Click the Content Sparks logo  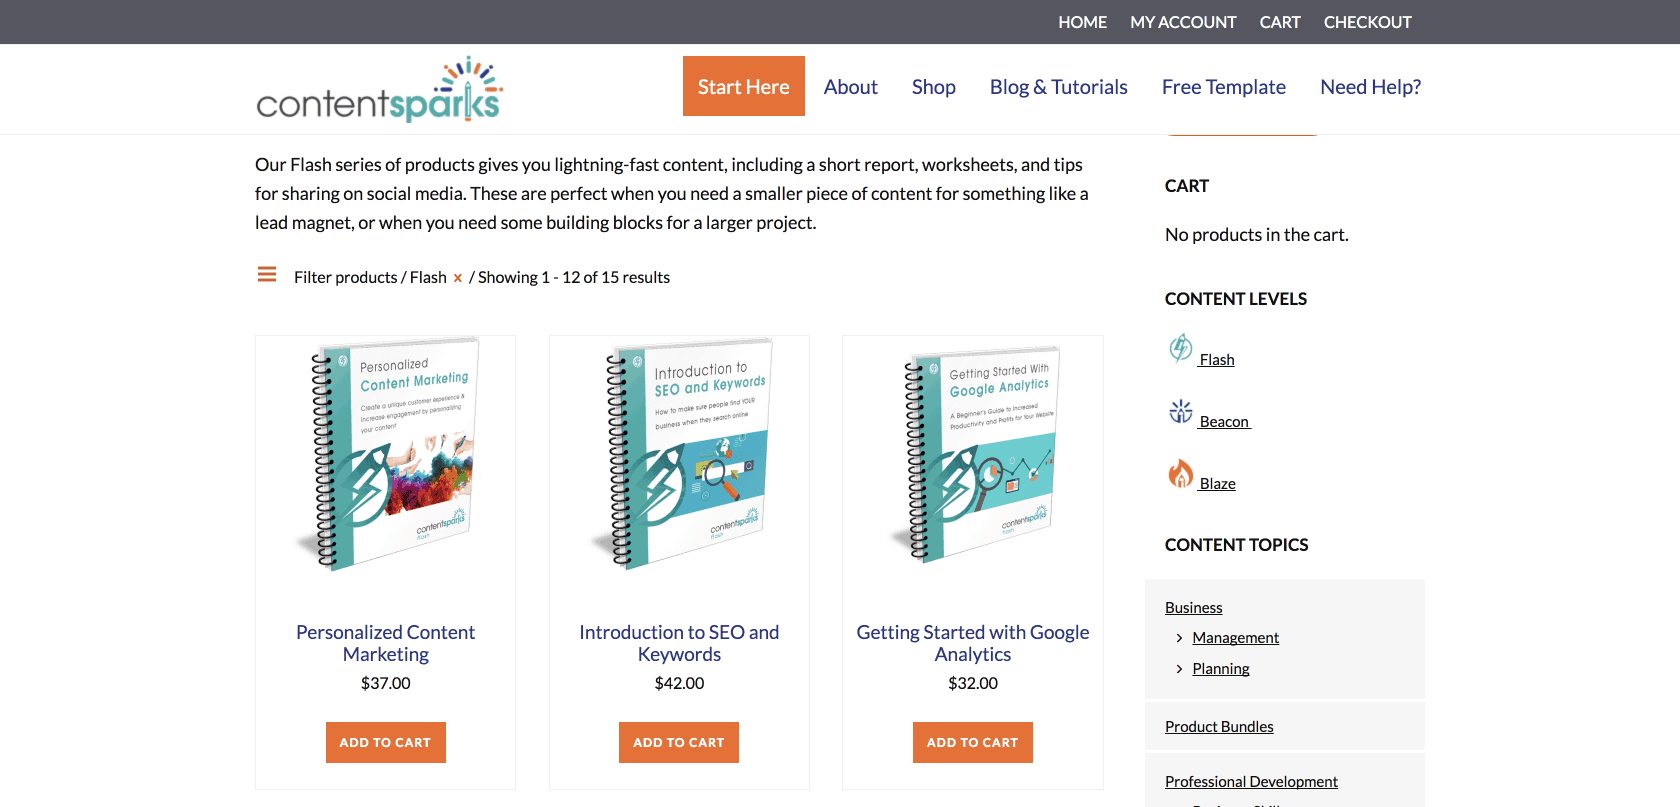[379, 90]
